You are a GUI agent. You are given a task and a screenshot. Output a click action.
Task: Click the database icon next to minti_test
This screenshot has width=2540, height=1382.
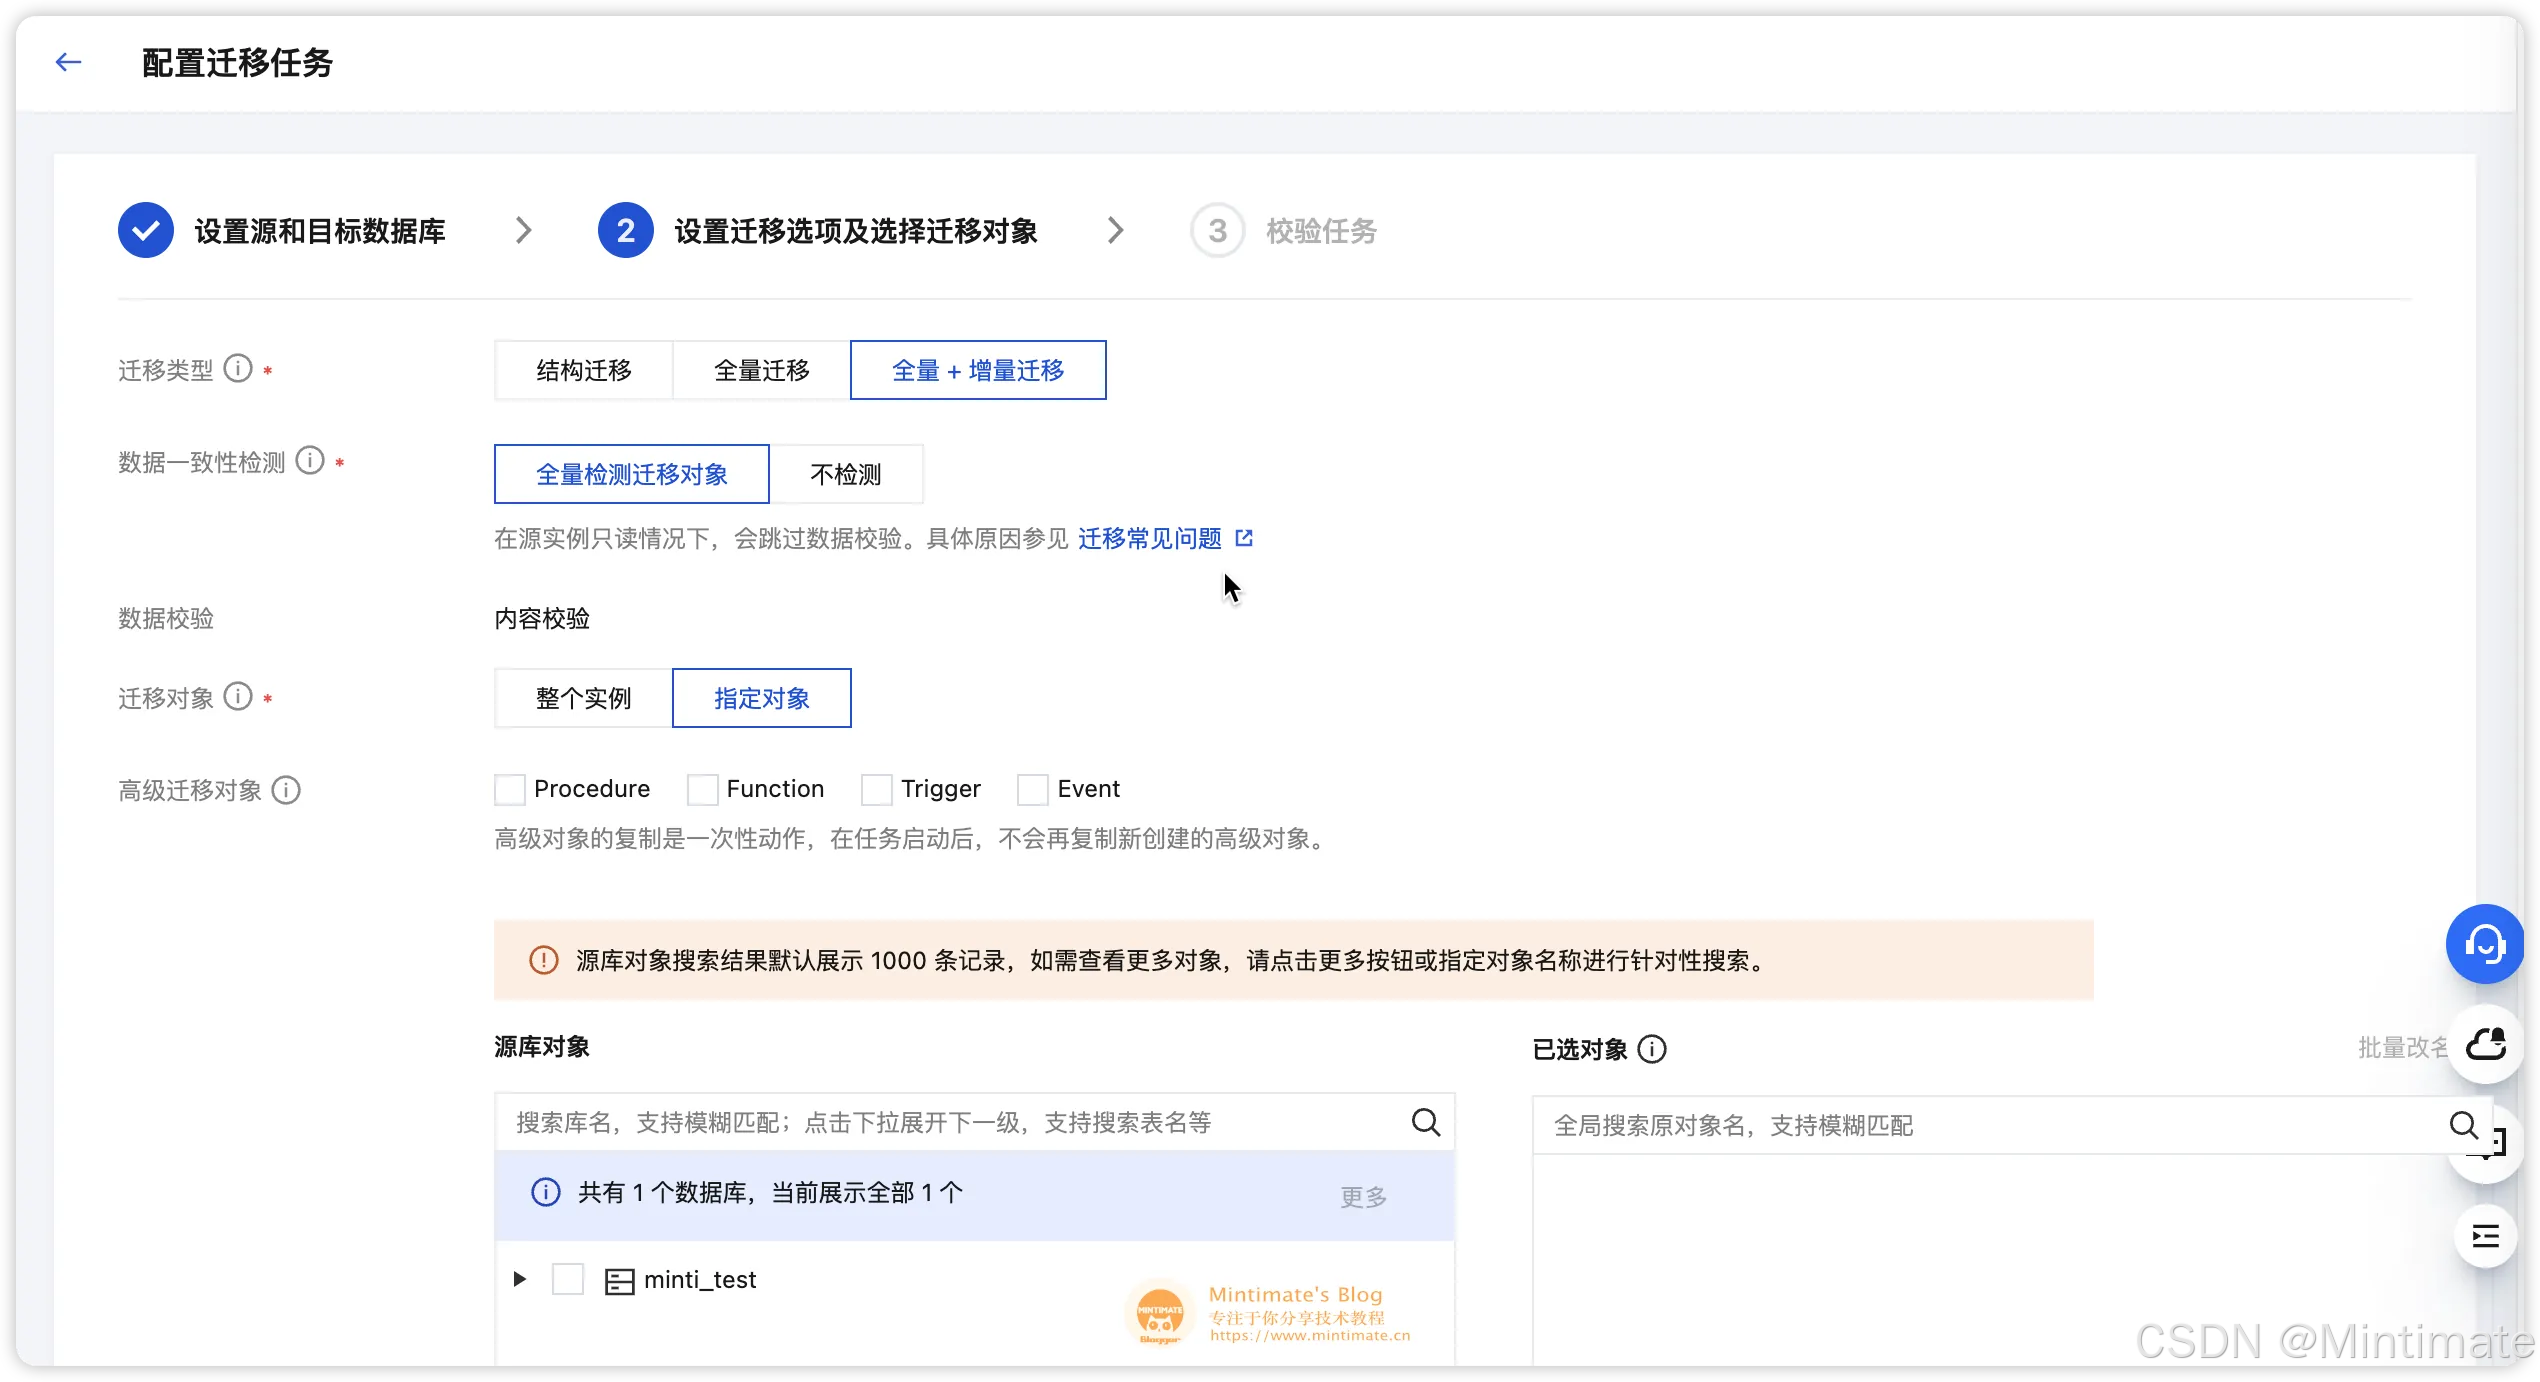(x=620, y=1281)
